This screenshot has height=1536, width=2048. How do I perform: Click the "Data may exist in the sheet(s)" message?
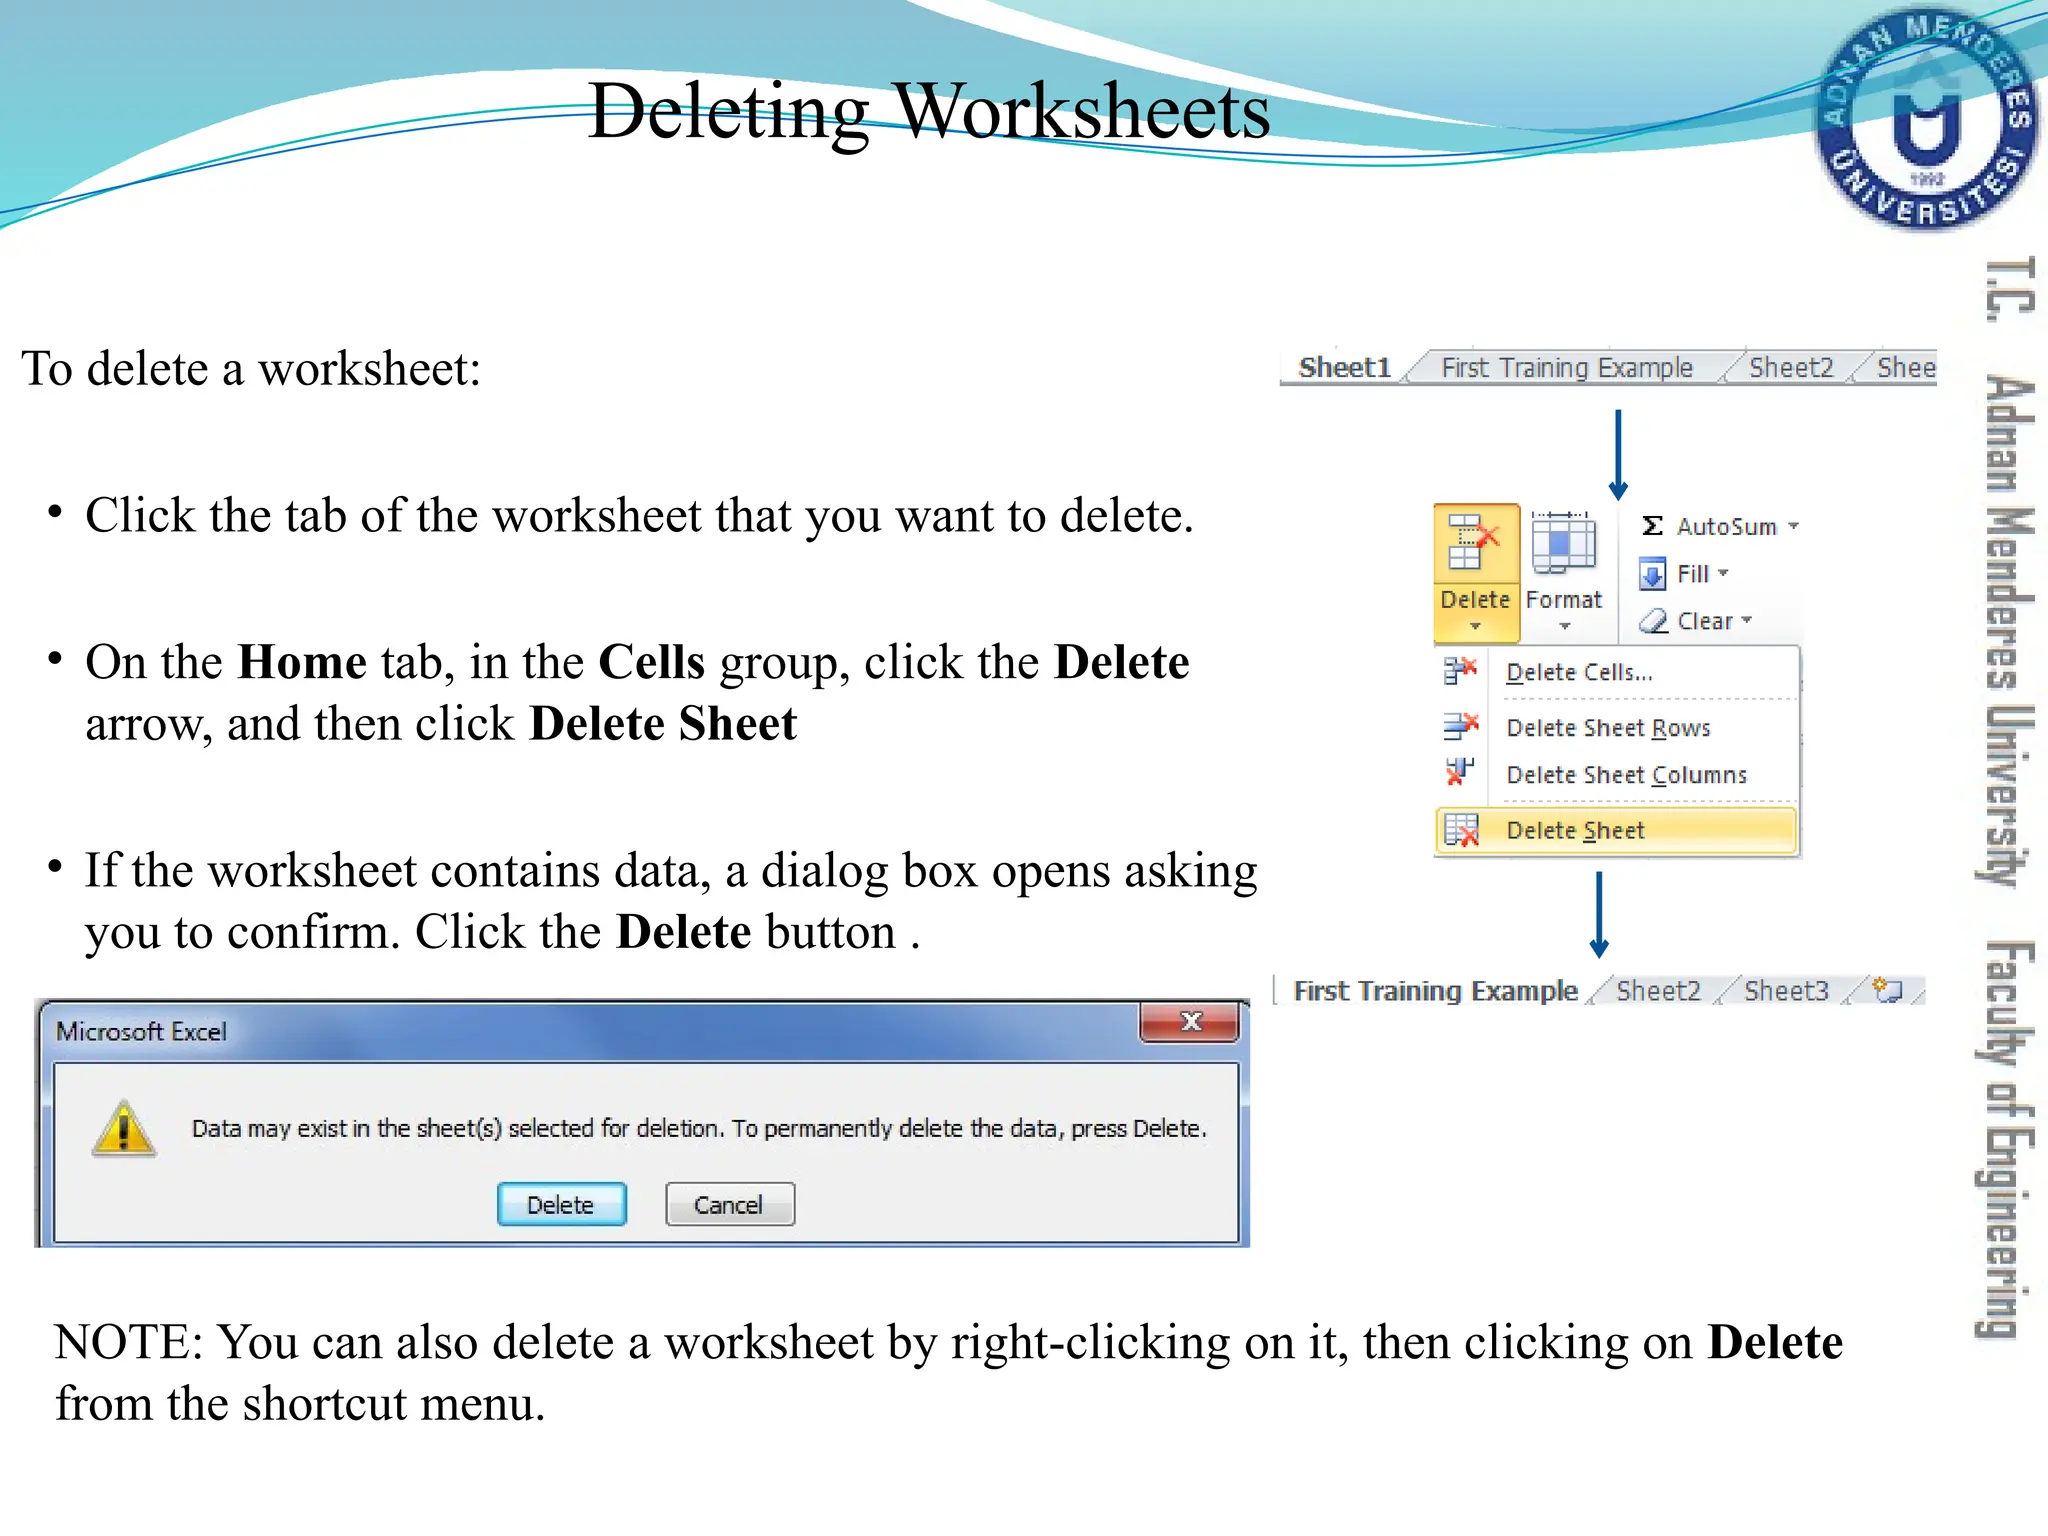[699, 1128]
